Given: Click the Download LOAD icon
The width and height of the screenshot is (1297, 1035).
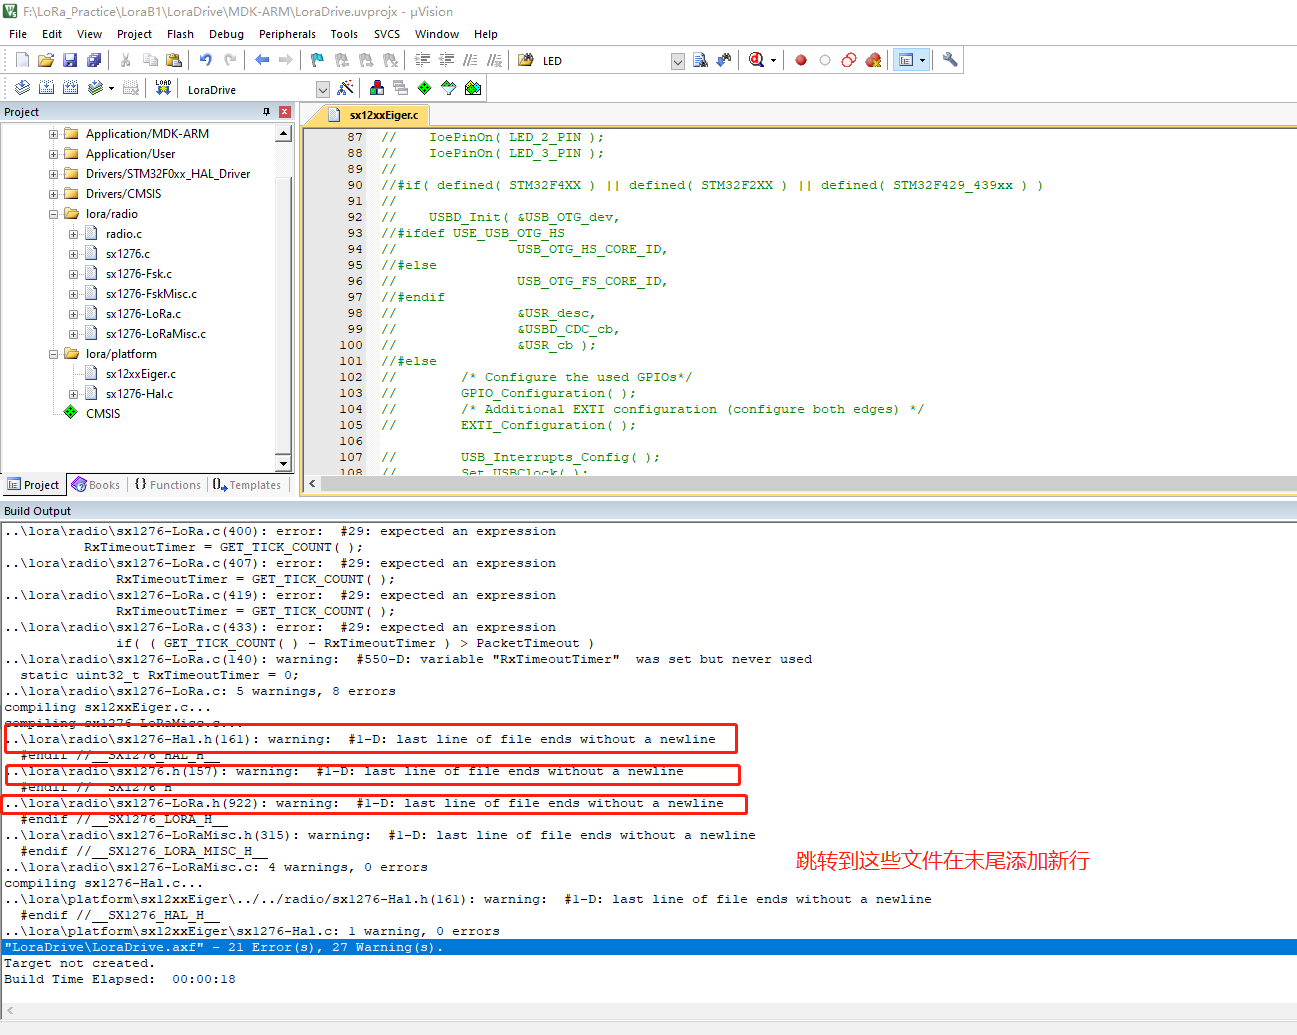Looking at the screenshot, I should pyautogui.click(x=163, y=88).
